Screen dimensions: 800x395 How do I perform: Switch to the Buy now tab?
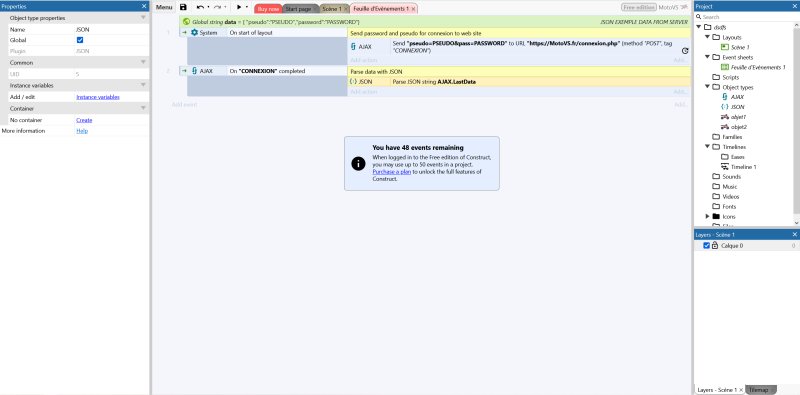click(268, 9)
